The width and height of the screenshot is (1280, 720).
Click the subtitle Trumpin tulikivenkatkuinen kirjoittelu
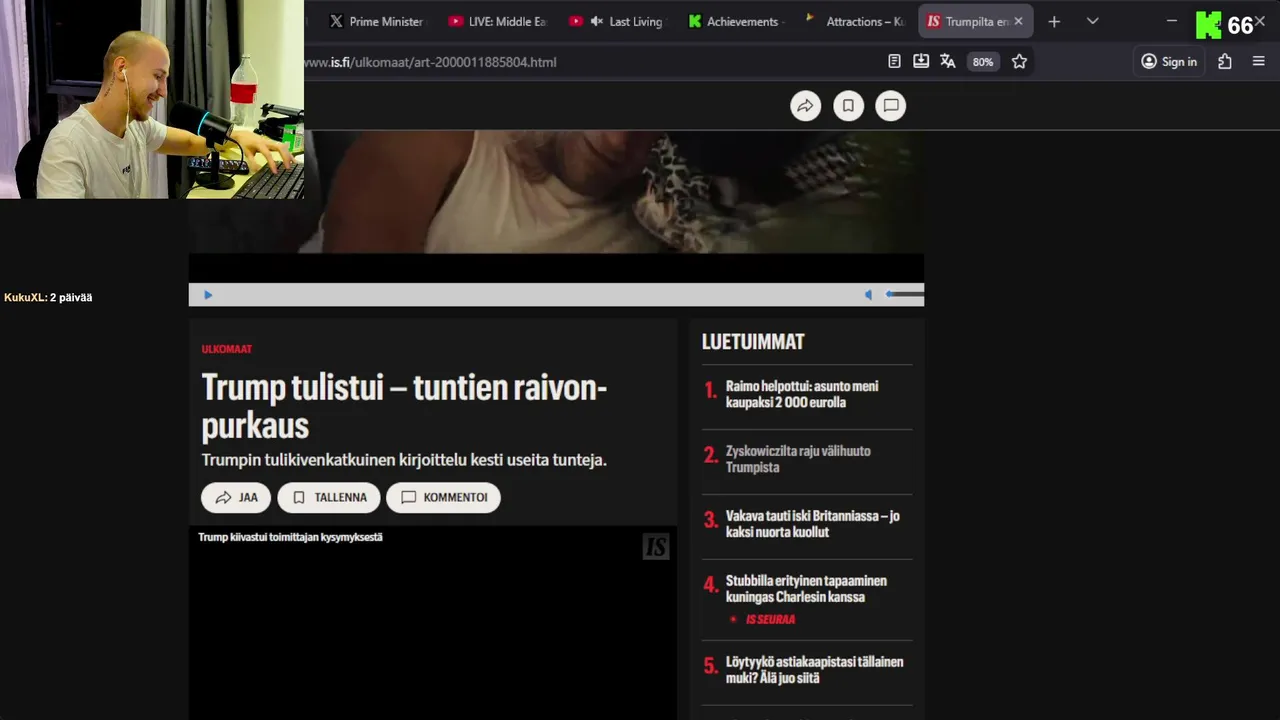point(404,460)
